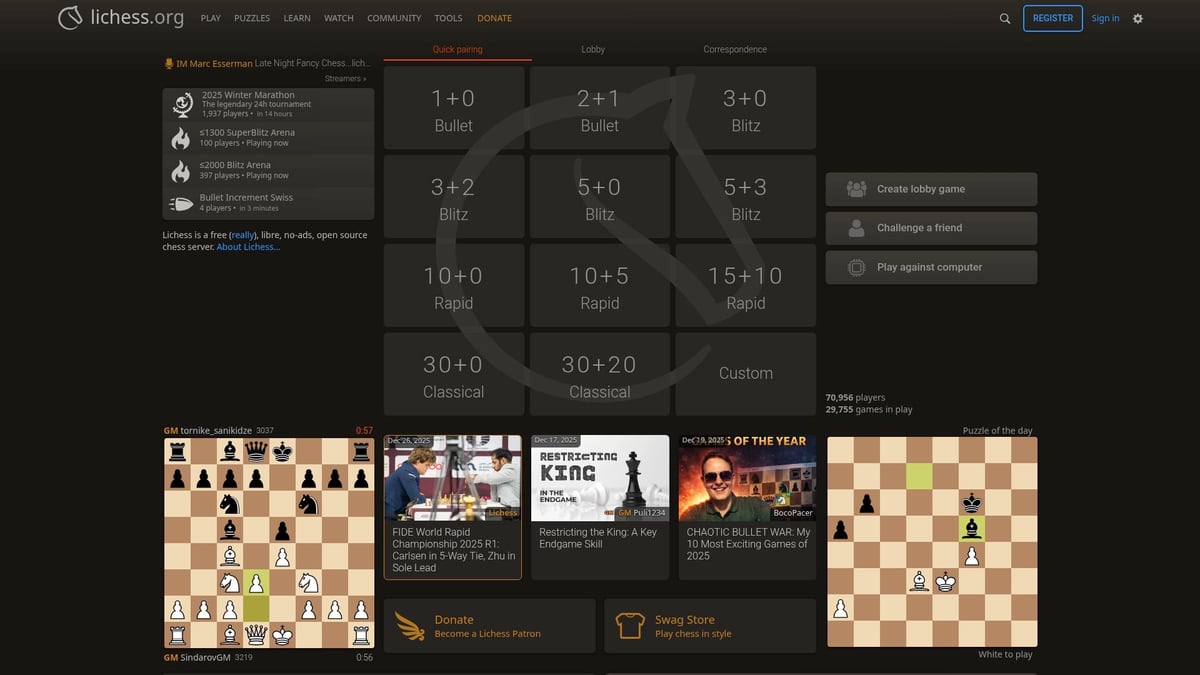Image resolution: width=1200 pixels, height=675 pixels.
Task: Click the Sign in link
Action: (1105, 18)
